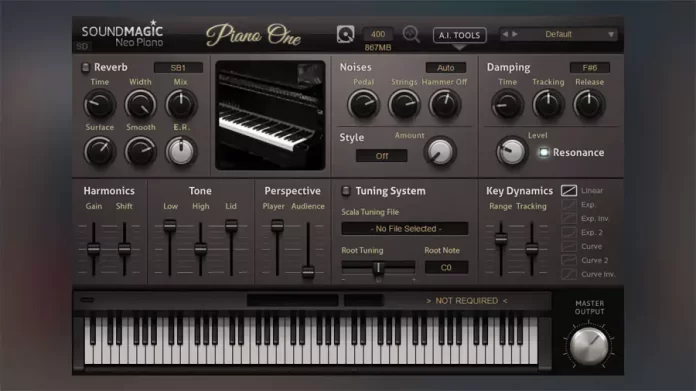The image size is (696, 391).
Task: Toggle the Tuning System power switch
Action: [x=345, y=191]
